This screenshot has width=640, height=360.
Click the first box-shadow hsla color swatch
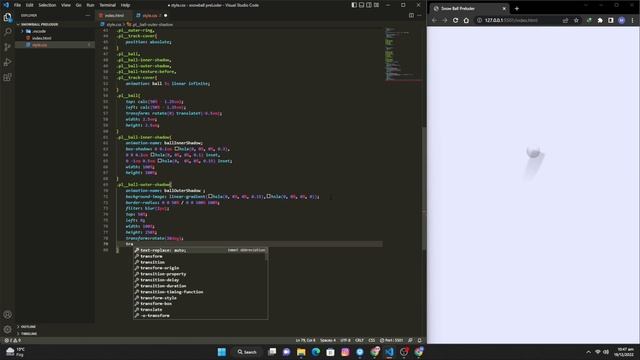pyautogui.click(x=177, y=149)
